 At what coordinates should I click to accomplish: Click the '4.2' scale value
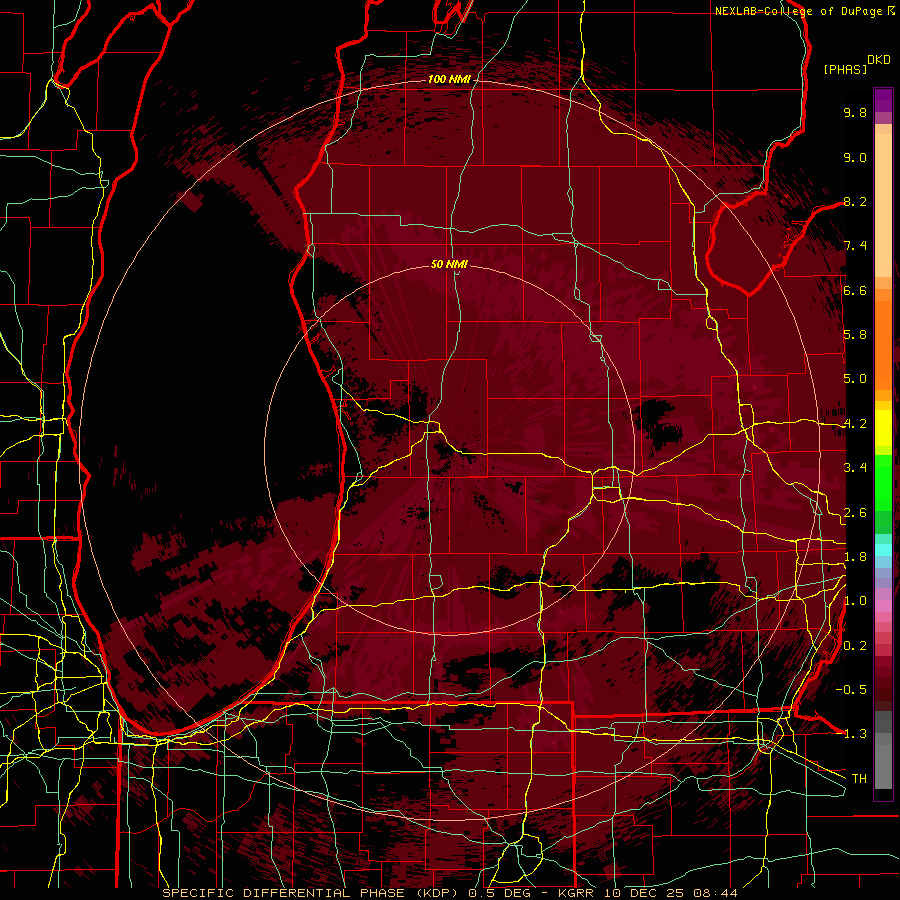pos(855,424)
